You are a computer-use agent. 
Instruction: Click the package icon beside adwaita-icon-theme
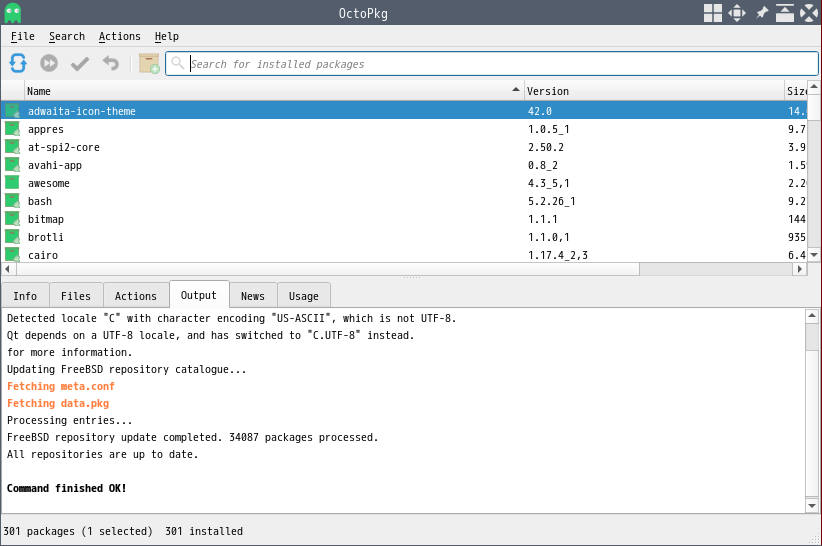(x=13, y=111)
